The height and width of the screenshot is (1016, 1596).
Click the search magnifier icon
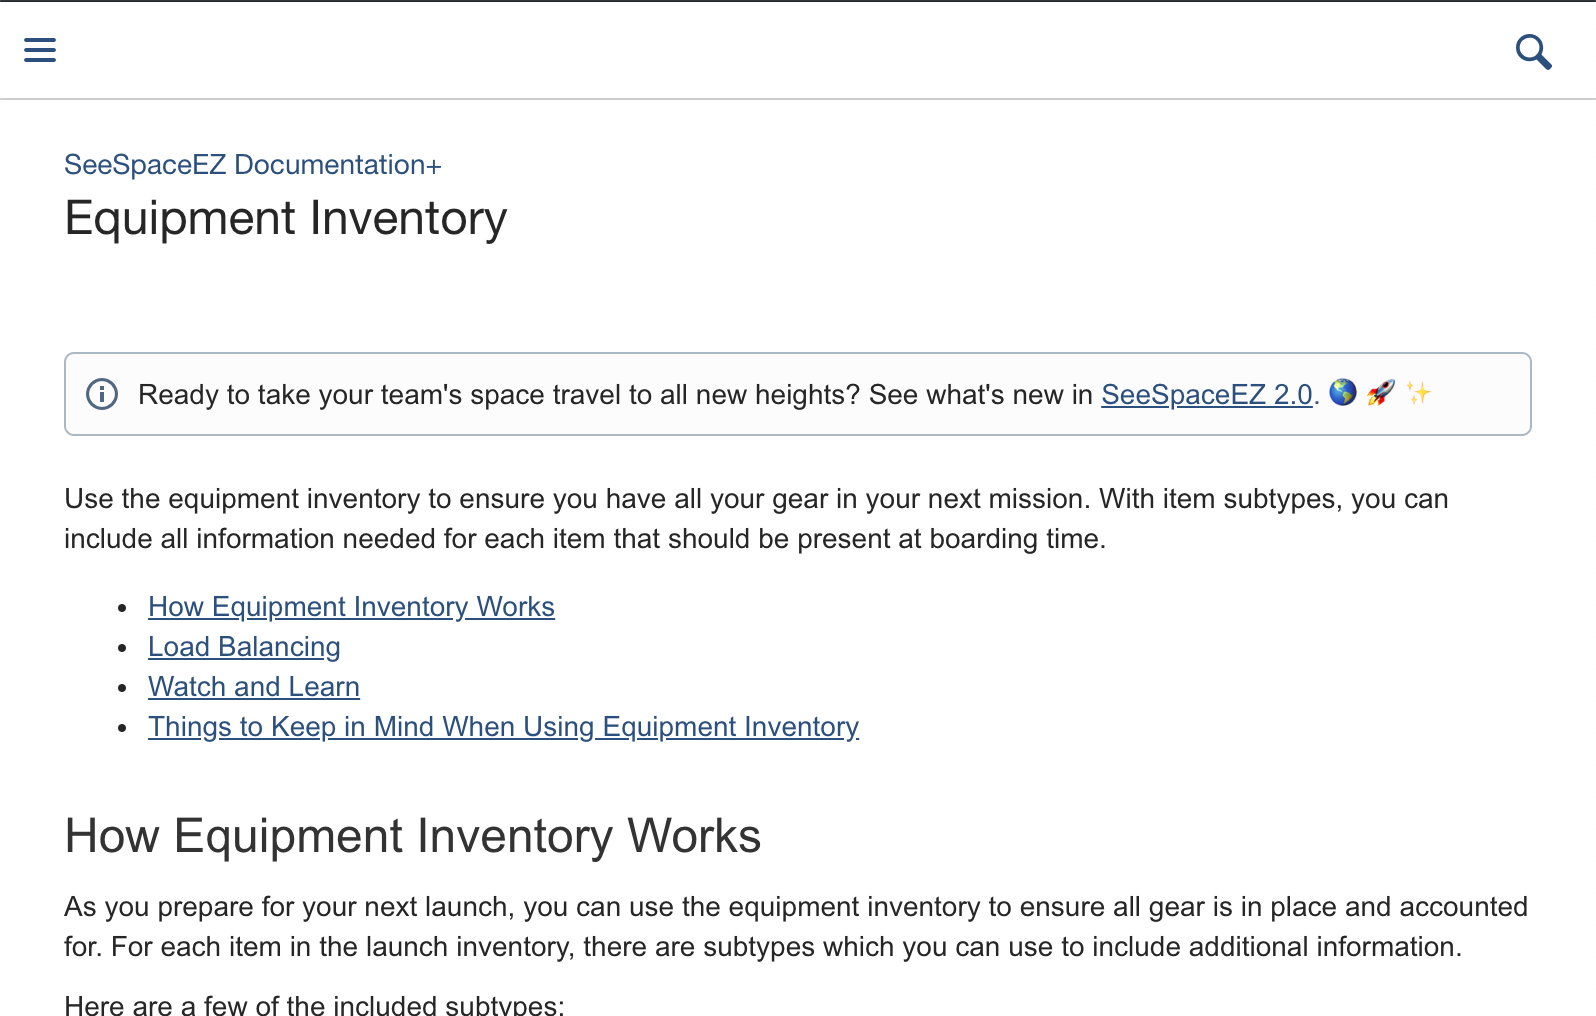tap(1533, 51)
